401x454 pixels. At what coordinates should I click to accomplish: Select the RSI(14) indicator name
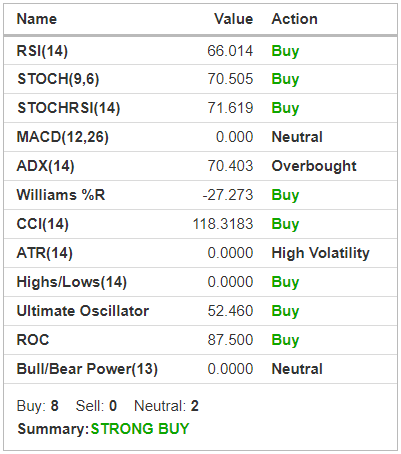(42, 51)
